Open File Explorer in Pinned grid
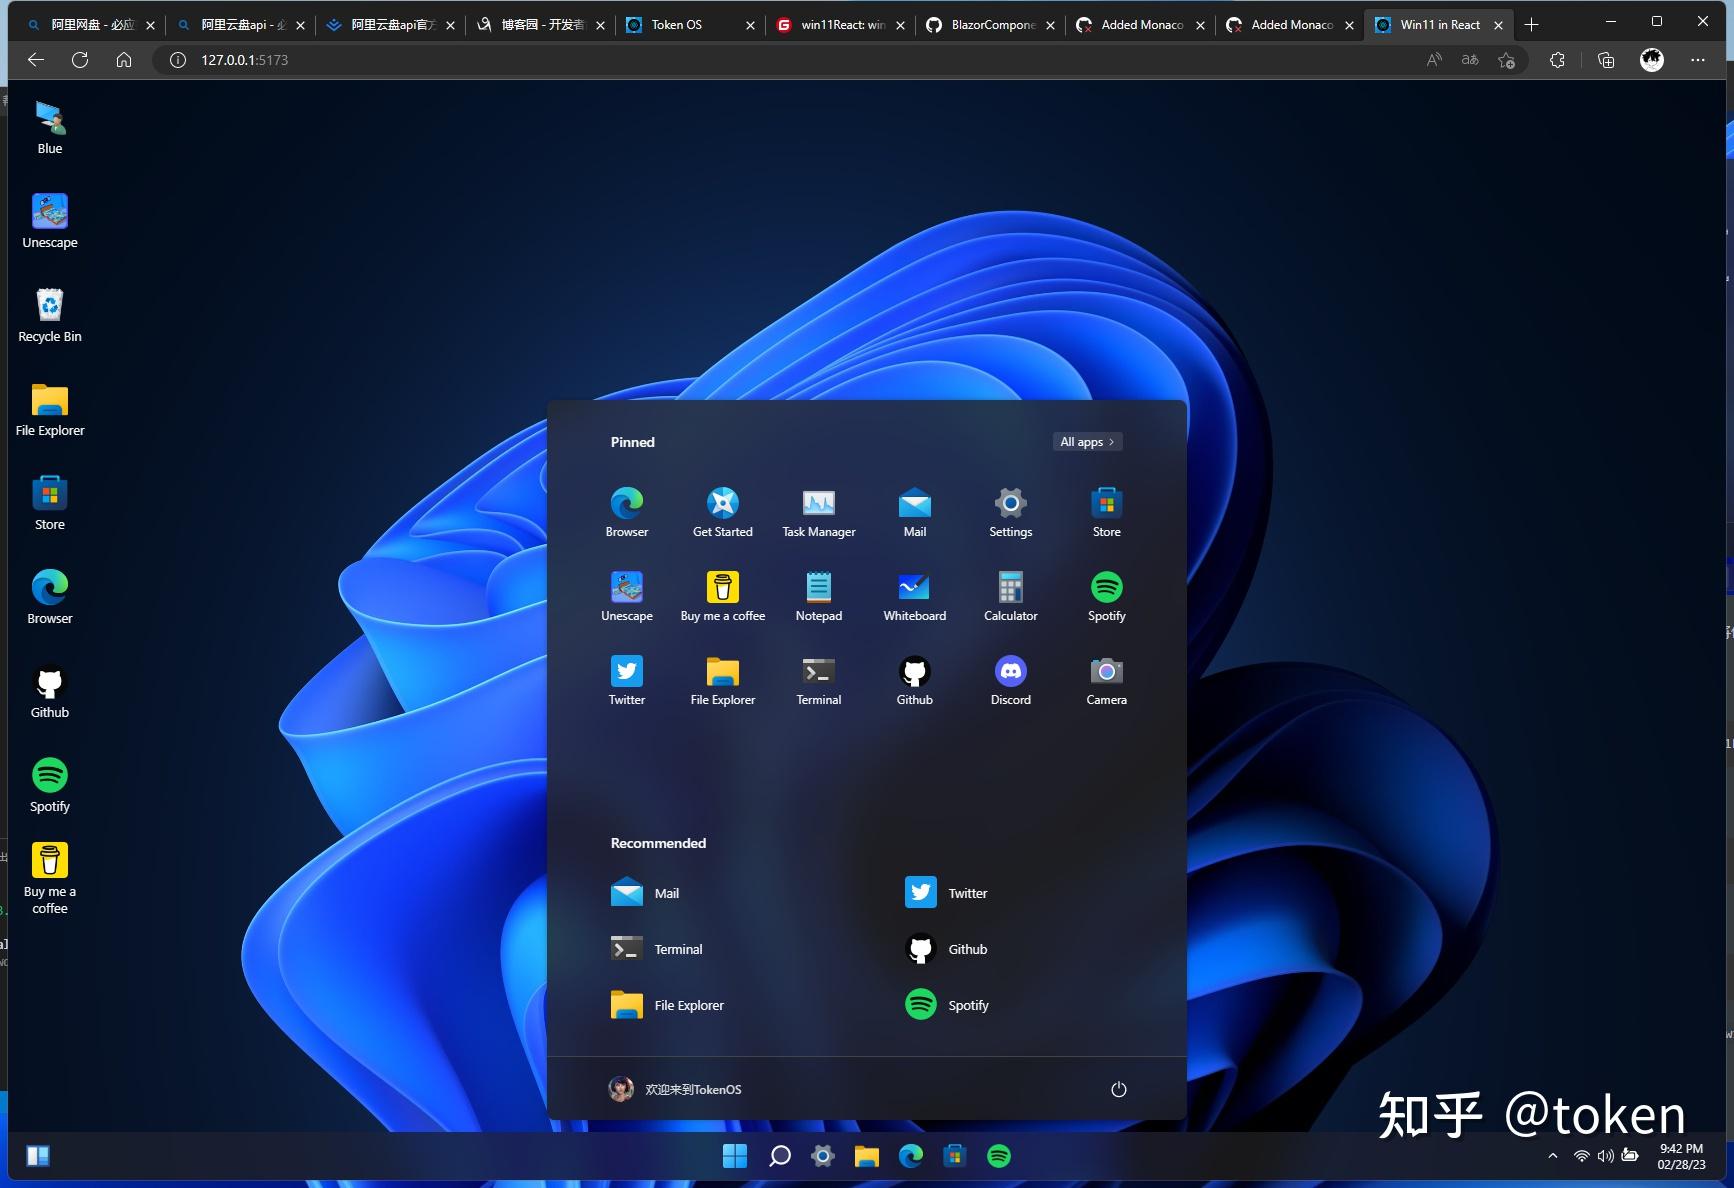The height and width of the screenshot is (1188, 1734). [723, 680]
